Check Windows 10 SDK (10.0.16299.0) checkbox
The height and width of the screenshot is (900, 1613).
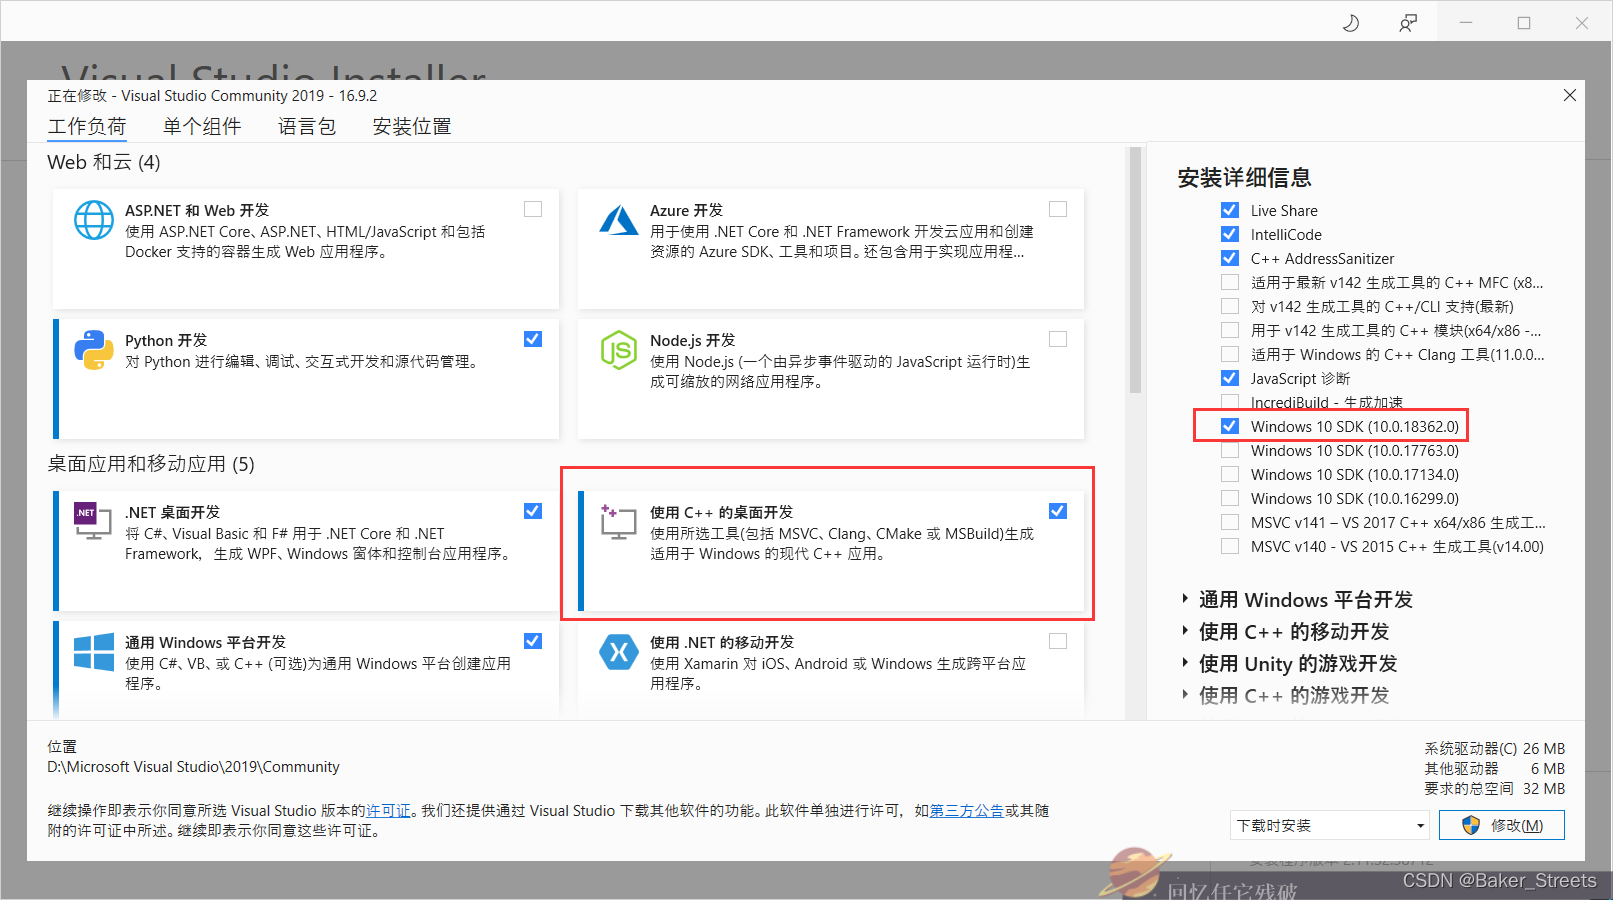click(x=1230, y=498)
